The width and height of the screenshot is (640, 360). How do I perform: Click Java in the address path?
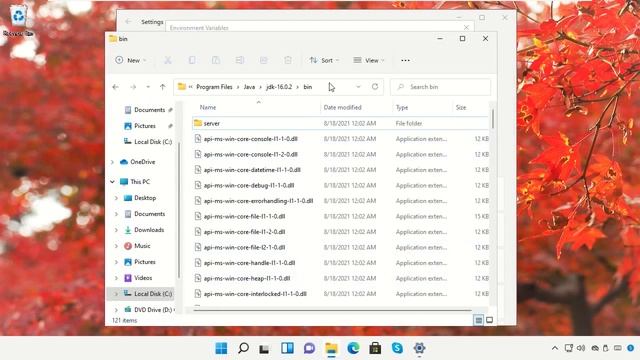pyautogui.click(x=249, y=87)
